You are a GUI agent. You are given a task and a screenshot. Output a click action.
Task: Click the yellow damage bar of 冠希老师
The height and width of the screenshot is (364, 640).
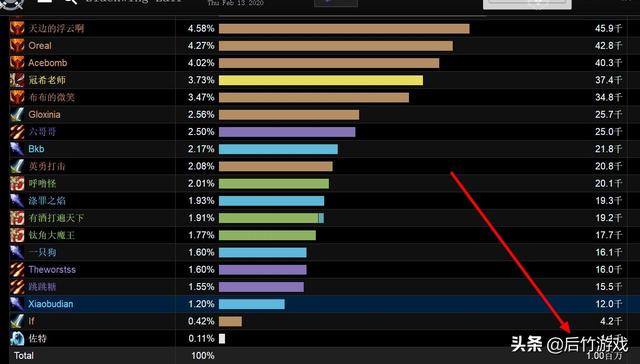pyautogui.click(x=321, y=80)
